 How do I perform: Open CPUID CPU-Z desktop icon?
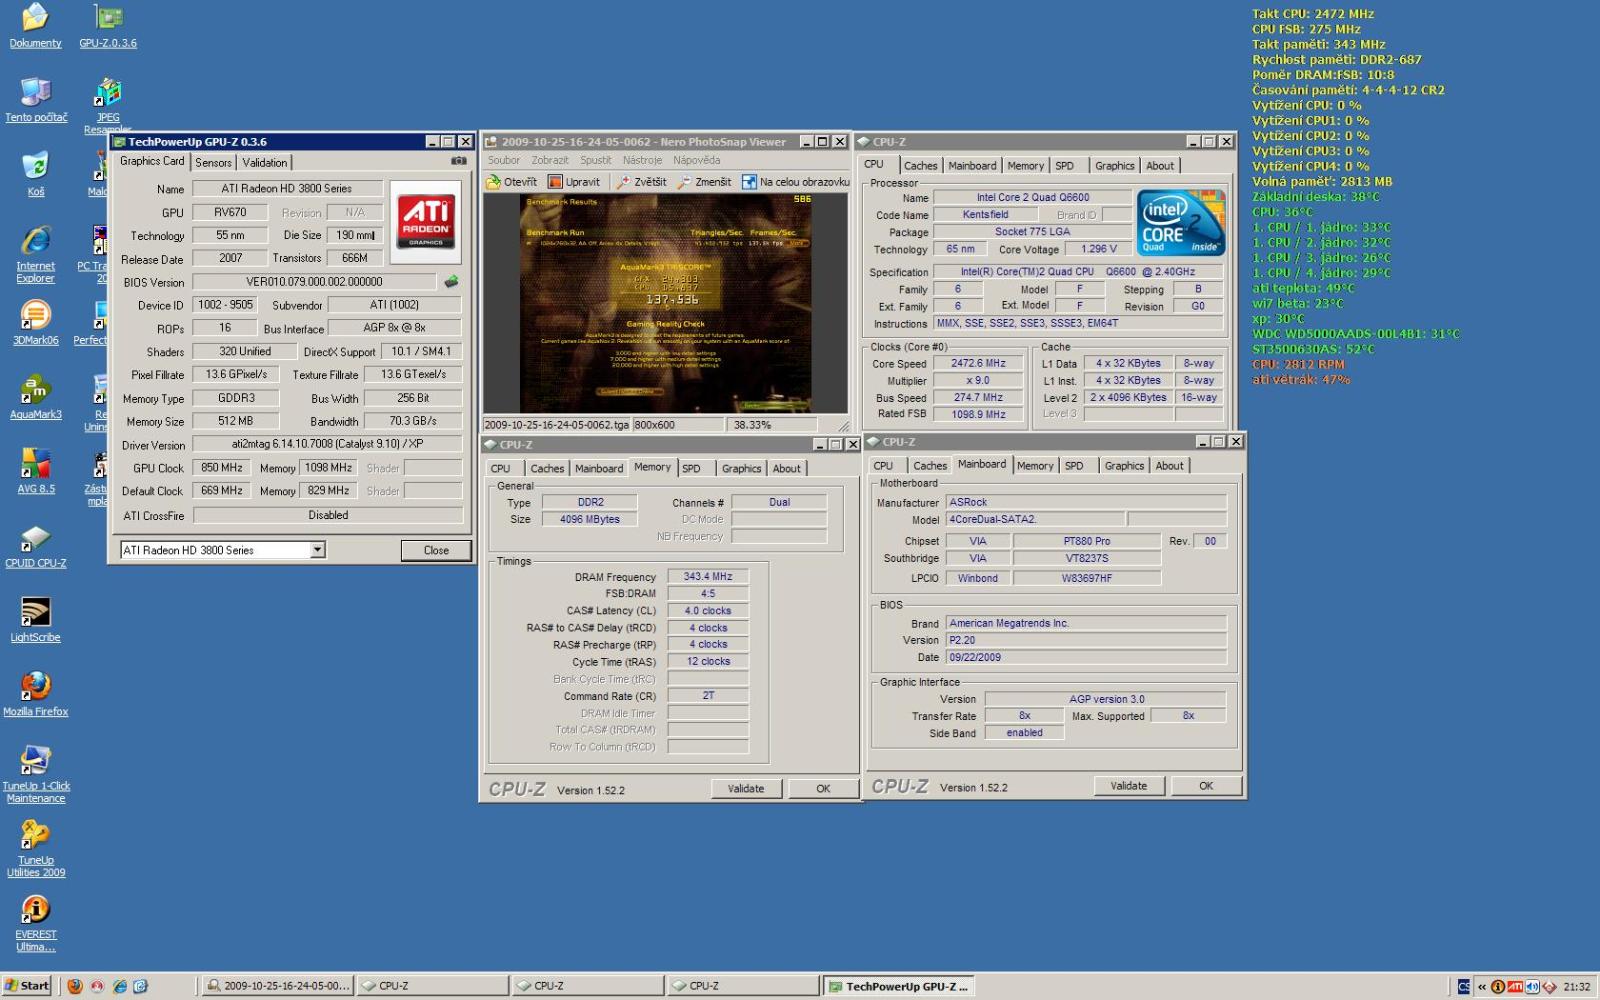(x=36, y=545)
